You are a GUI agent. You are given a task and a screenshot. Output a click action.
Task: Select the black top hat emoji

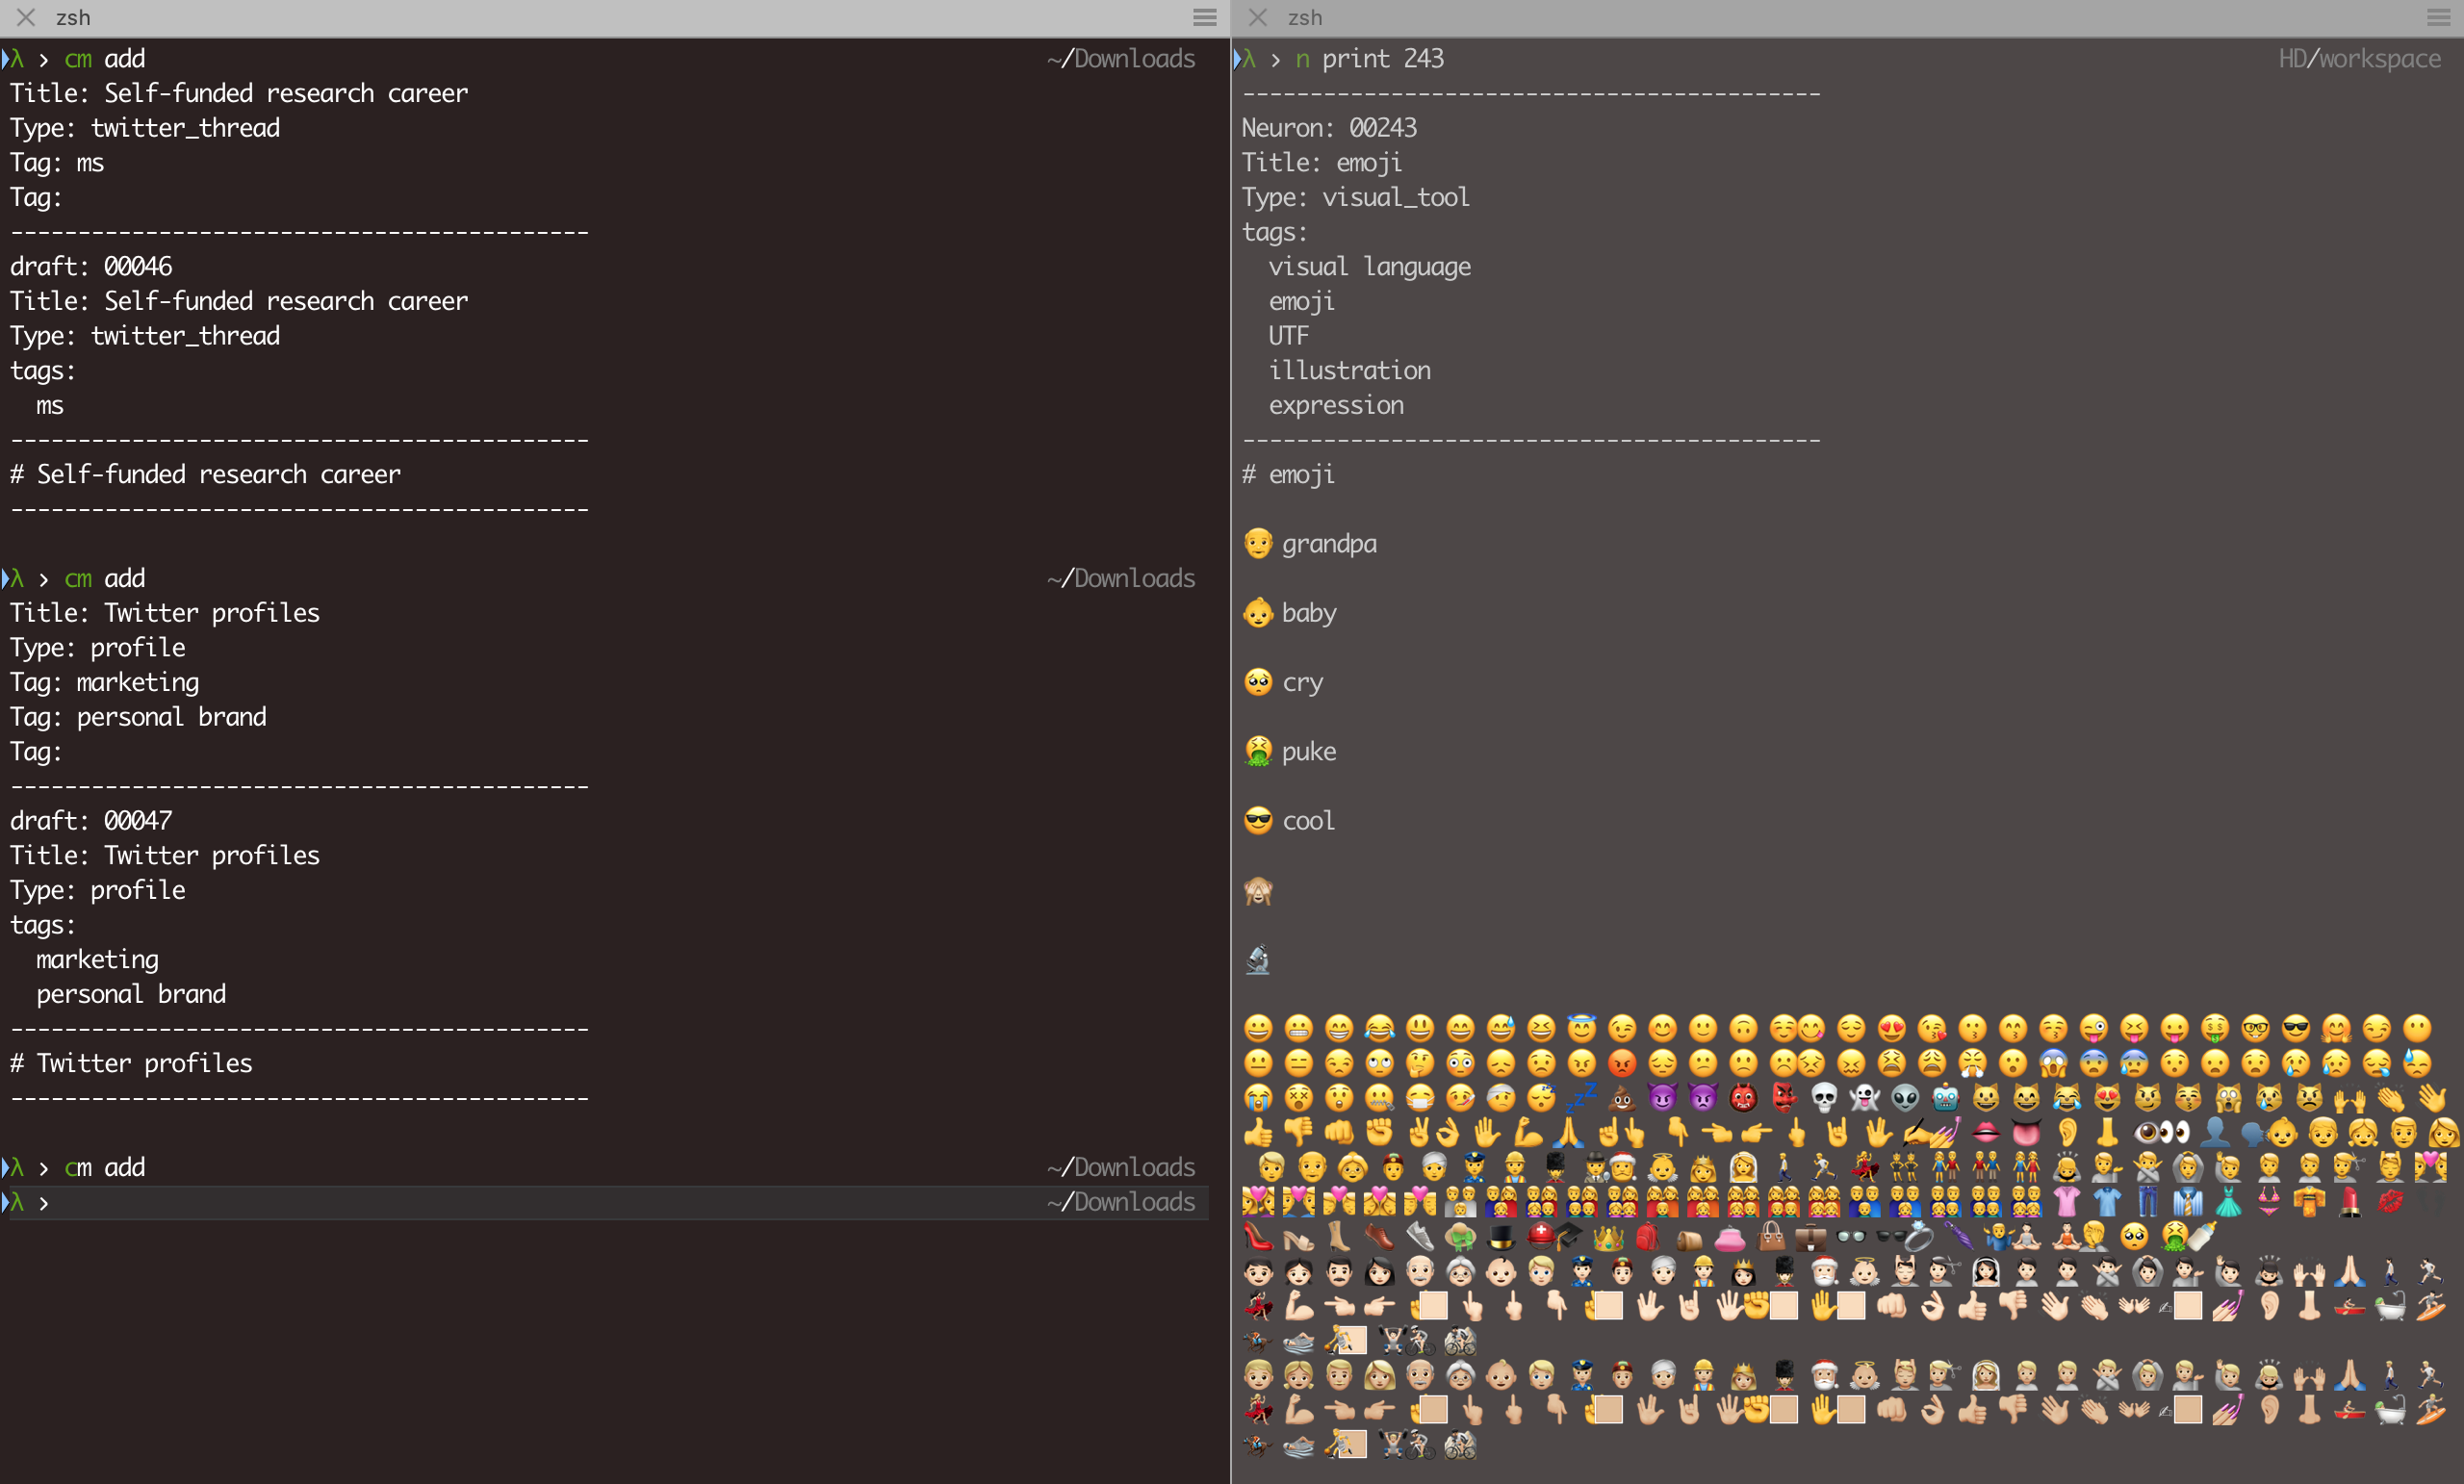pos(1501,1238)
